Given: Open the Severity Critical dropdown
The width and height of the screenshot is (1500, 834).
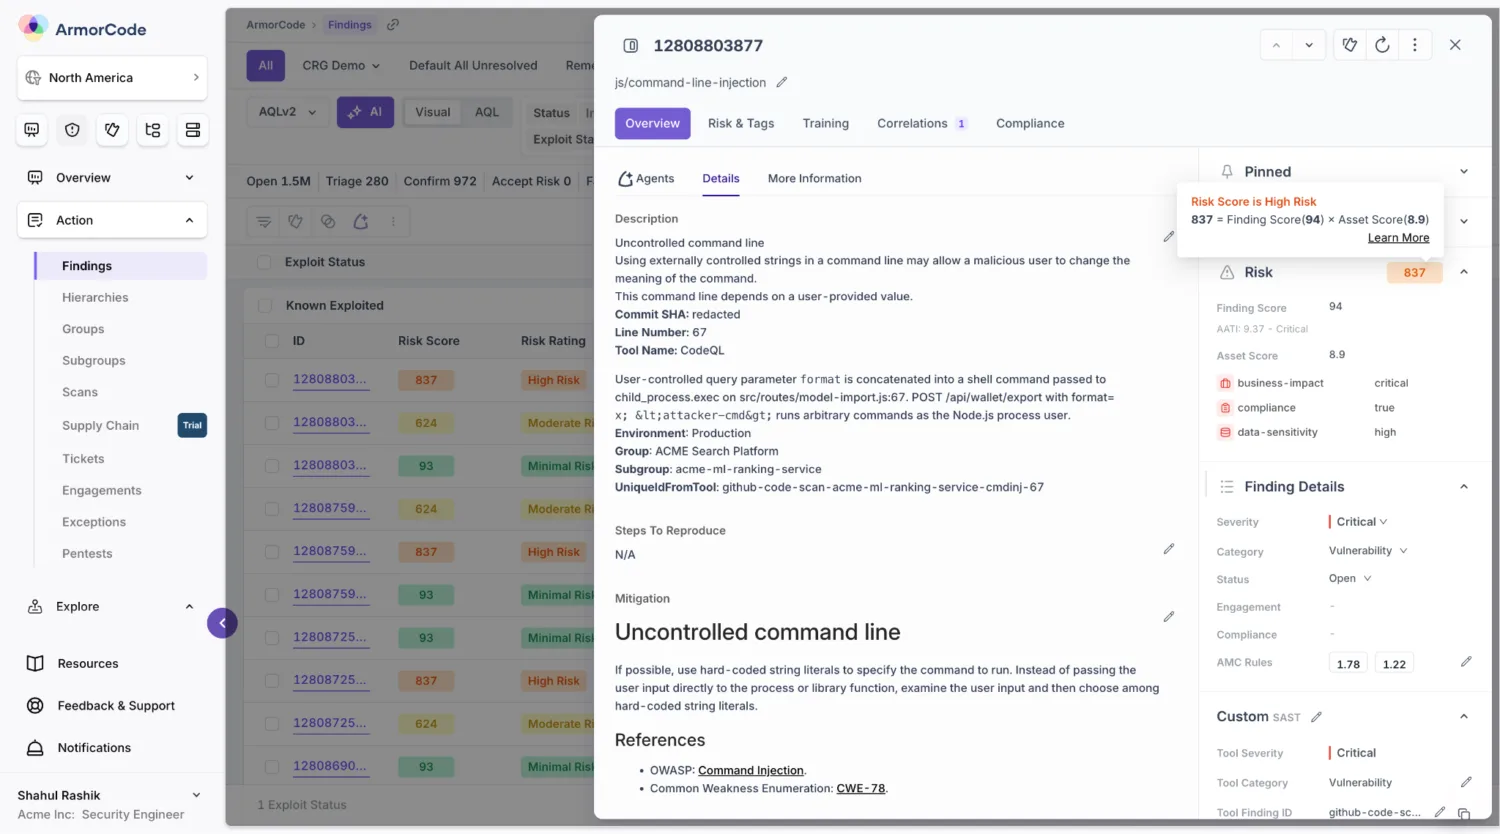Looking at the screenshot, I should 1361,522.
